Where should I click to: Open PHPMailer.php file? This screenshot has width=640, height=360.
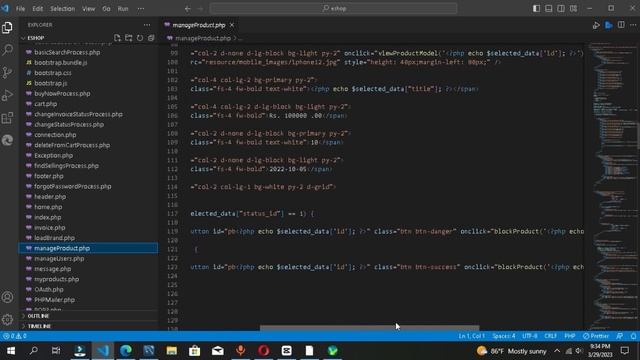pos(54,300)
